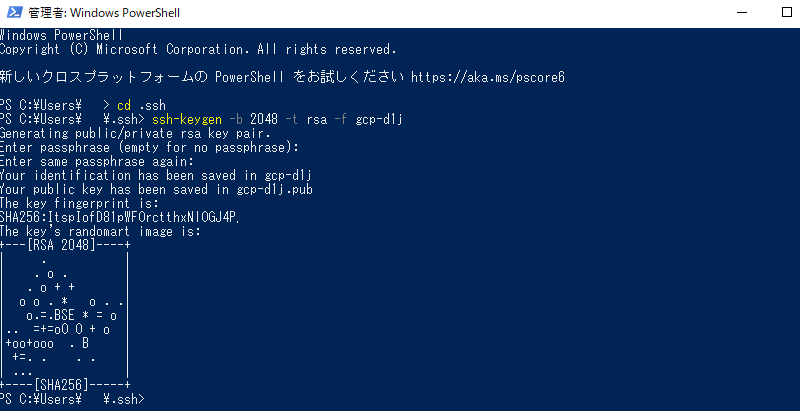Click the "gcp-dlj.pub" public key filename
The image size is (800, 411).
274,190
